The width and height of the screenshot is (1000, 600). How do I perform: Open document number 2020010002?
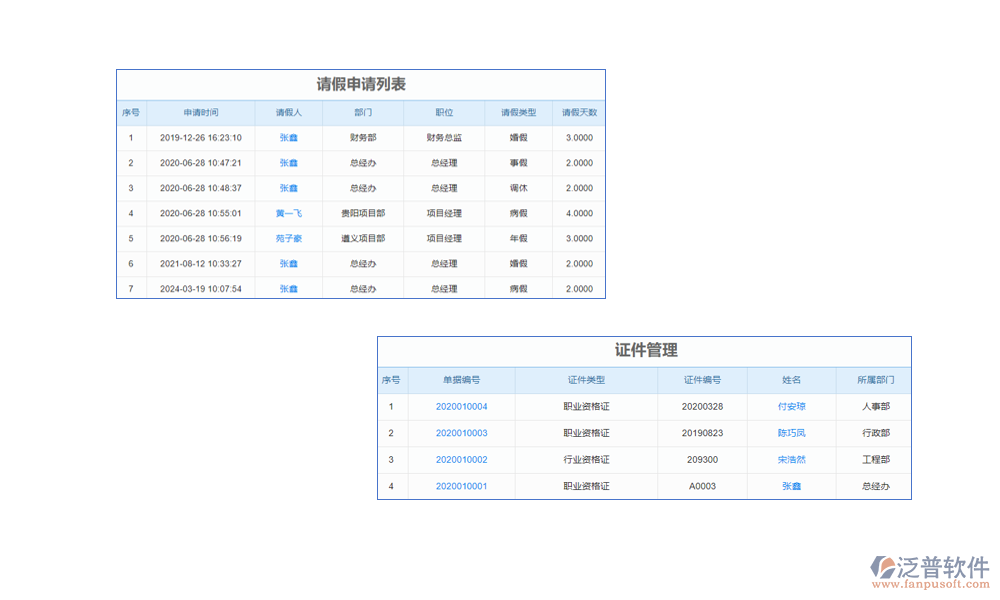pyautogui.click(x=461, y=460)
